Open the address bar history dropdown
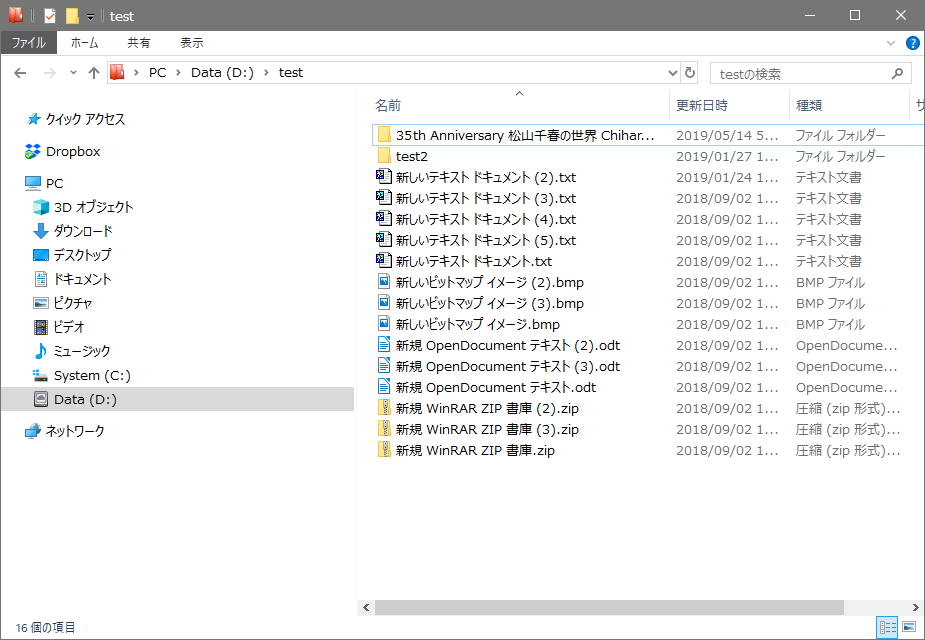Image resolution: width=925 pixels, height=640 pixels. pos(672,73)
